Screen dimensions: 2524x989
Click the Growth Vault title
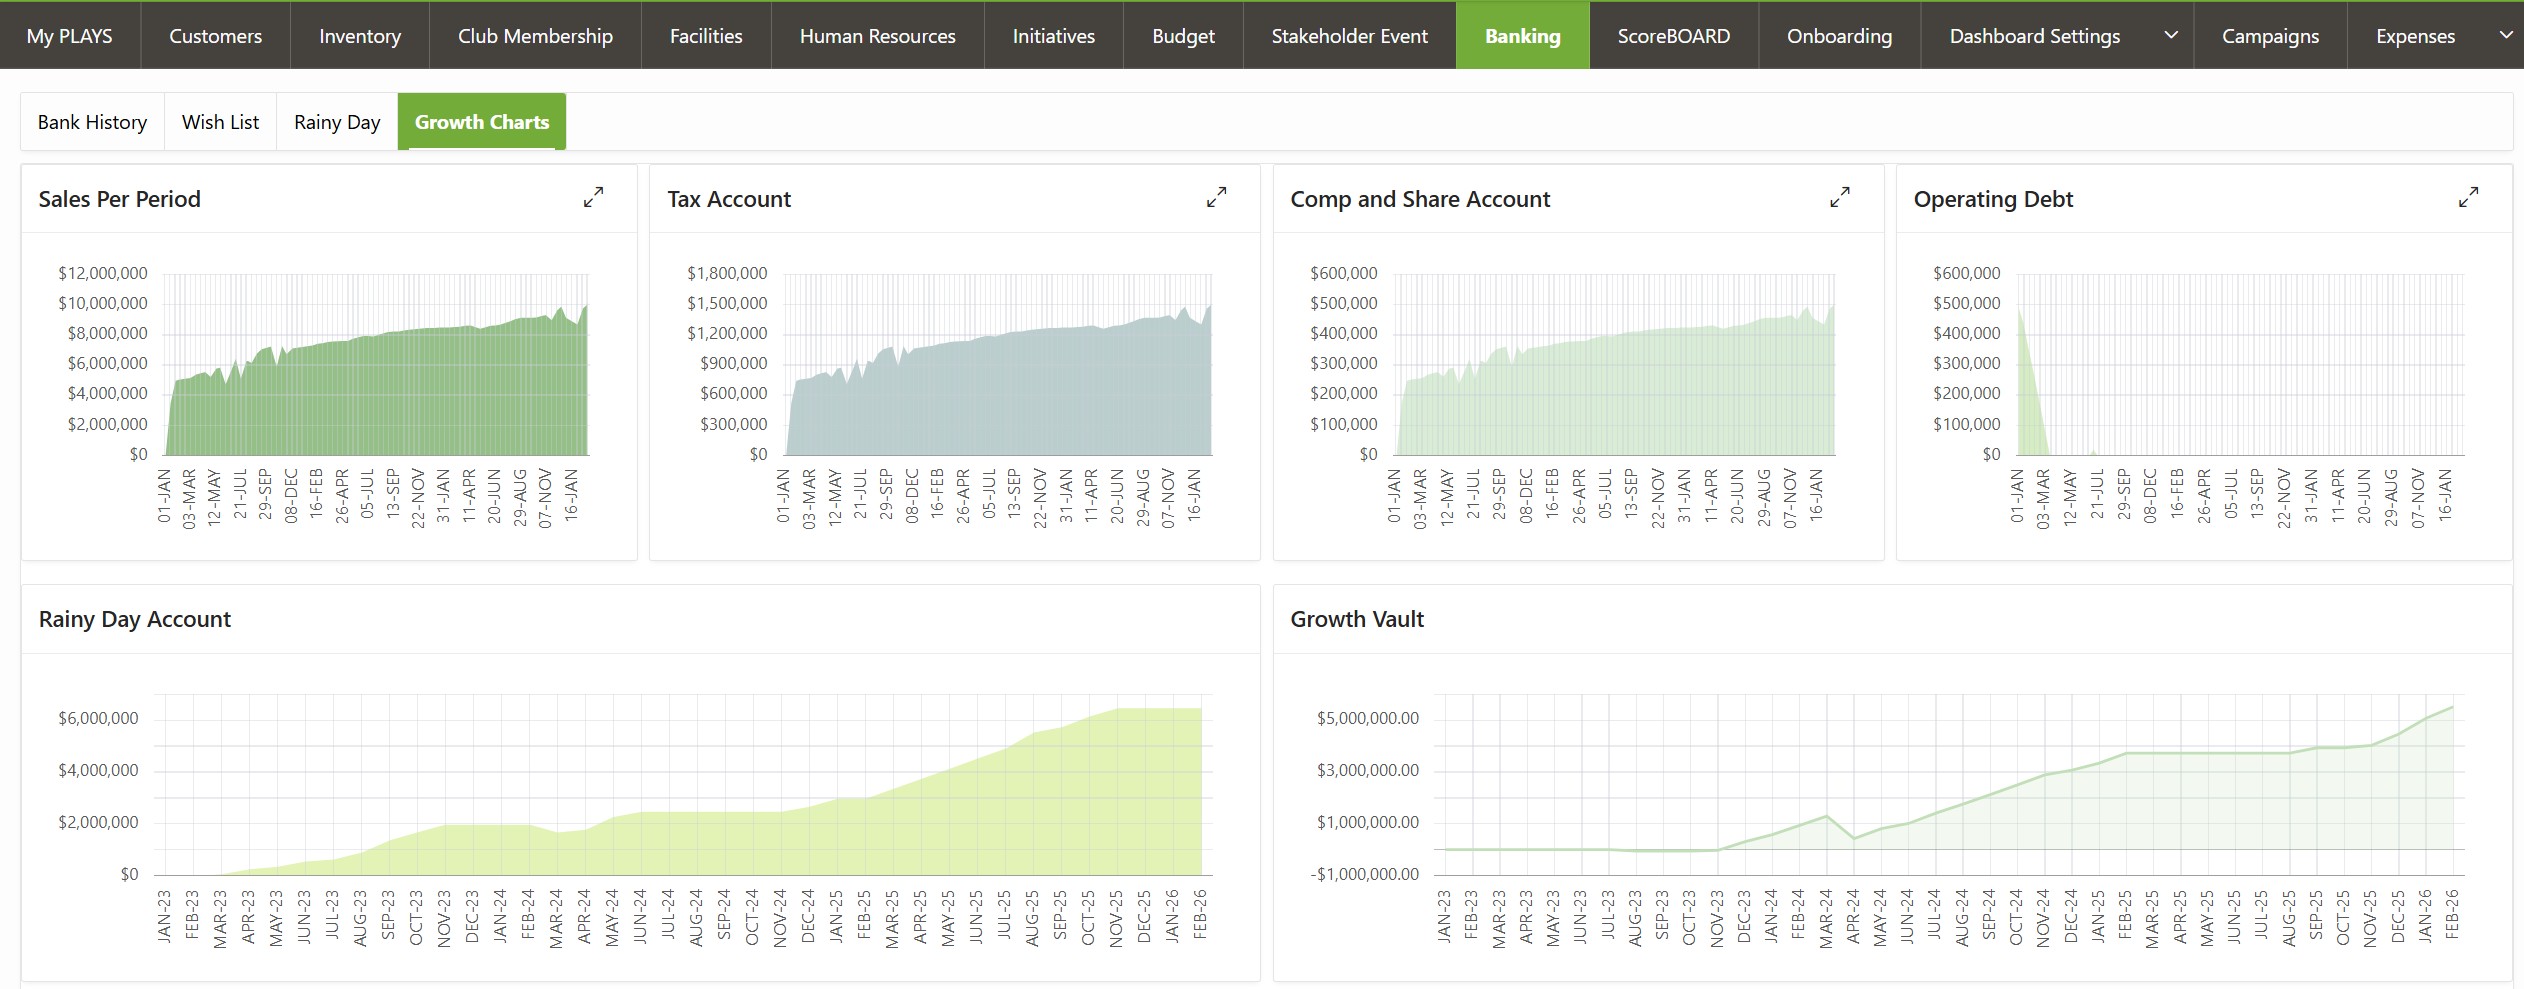[x=1357, y=619]
